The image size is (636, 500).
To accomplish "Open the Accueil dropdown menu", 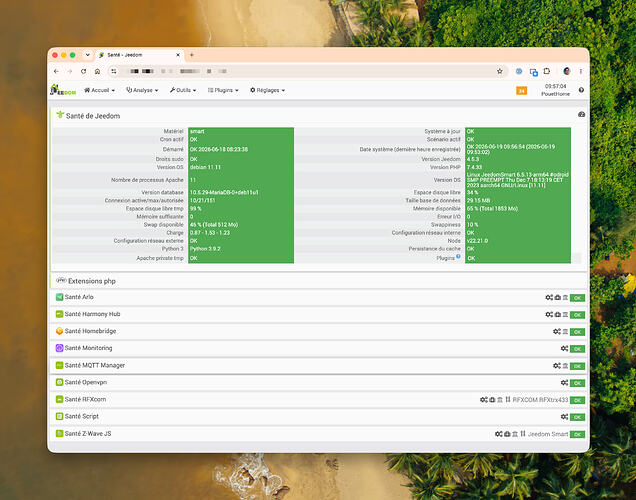I will (99, 90).
